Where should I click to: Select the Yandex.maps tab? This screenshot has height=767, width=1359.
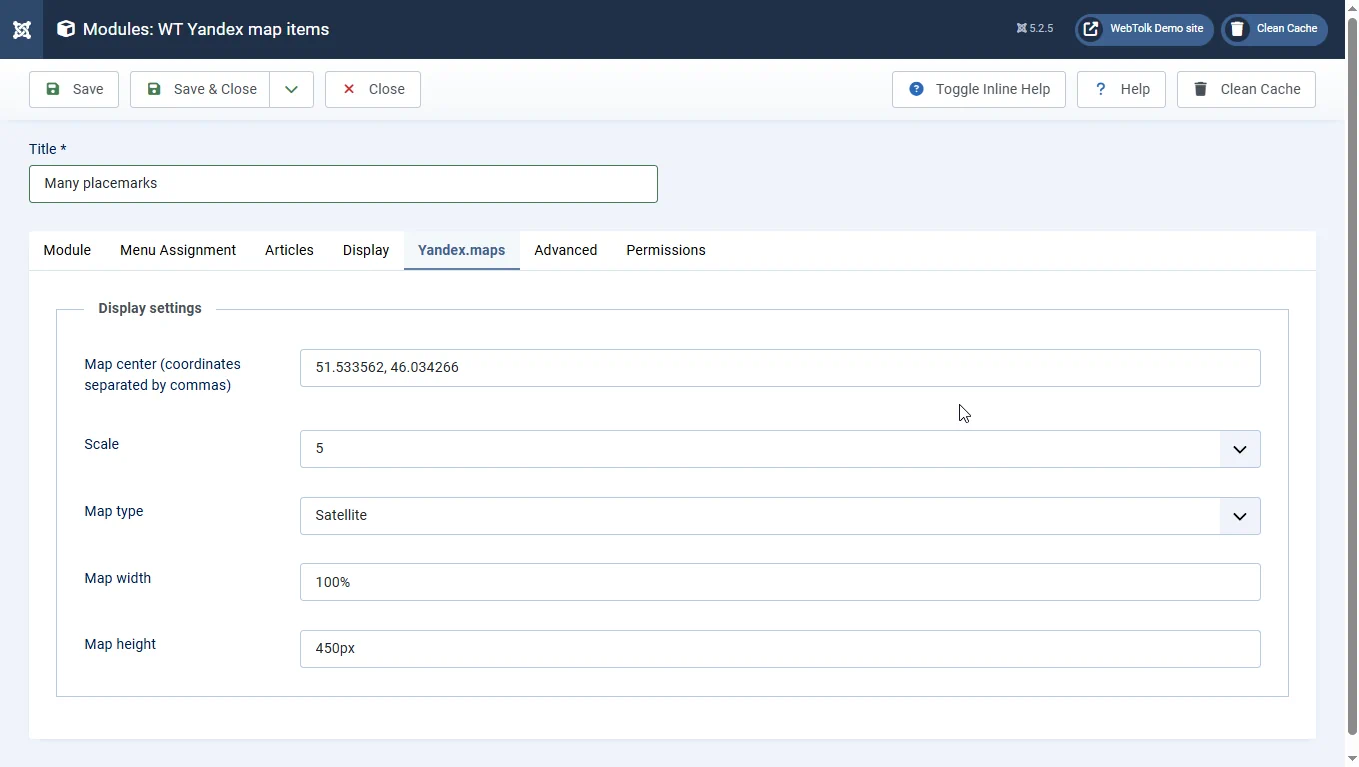pos(461,250)
